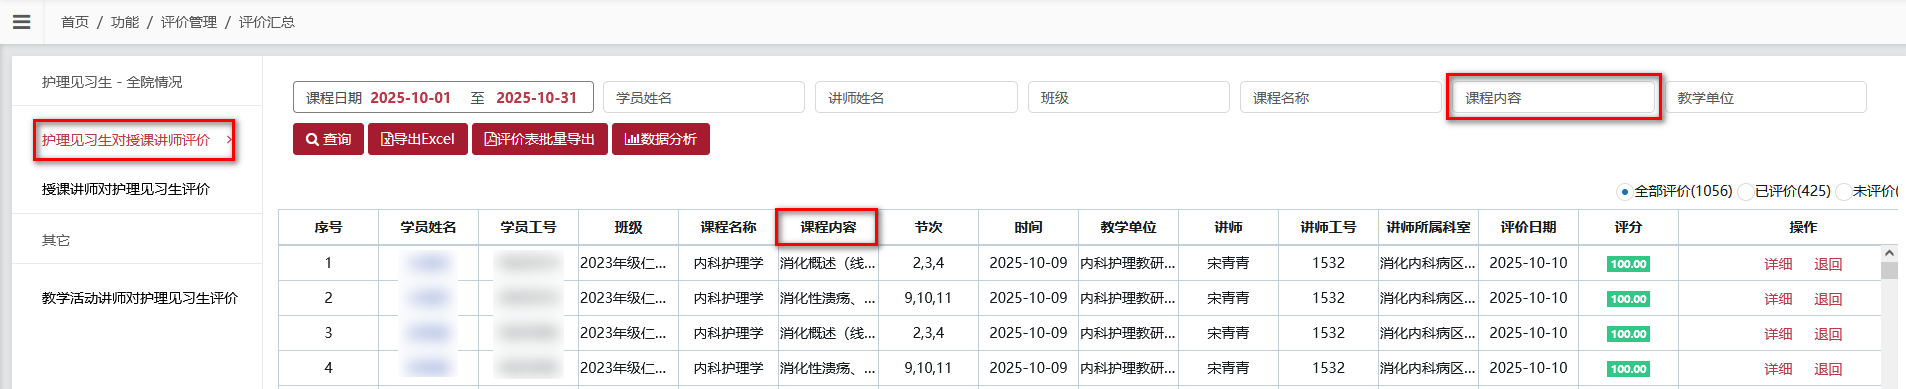The height and width of the screenshot is (389, 1906).
Task: Click 退回 link in row 4
Action: (x=1828, y=369)
